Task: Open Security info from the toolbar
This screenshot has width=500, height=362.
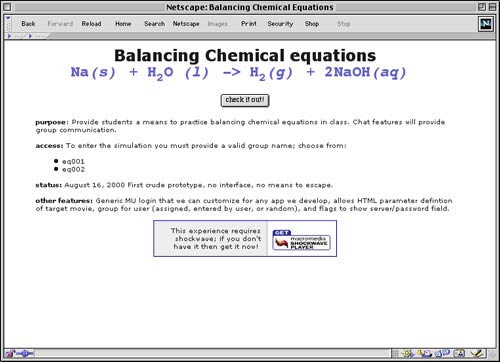Action: pyautogui.click(x=280, y=24)
